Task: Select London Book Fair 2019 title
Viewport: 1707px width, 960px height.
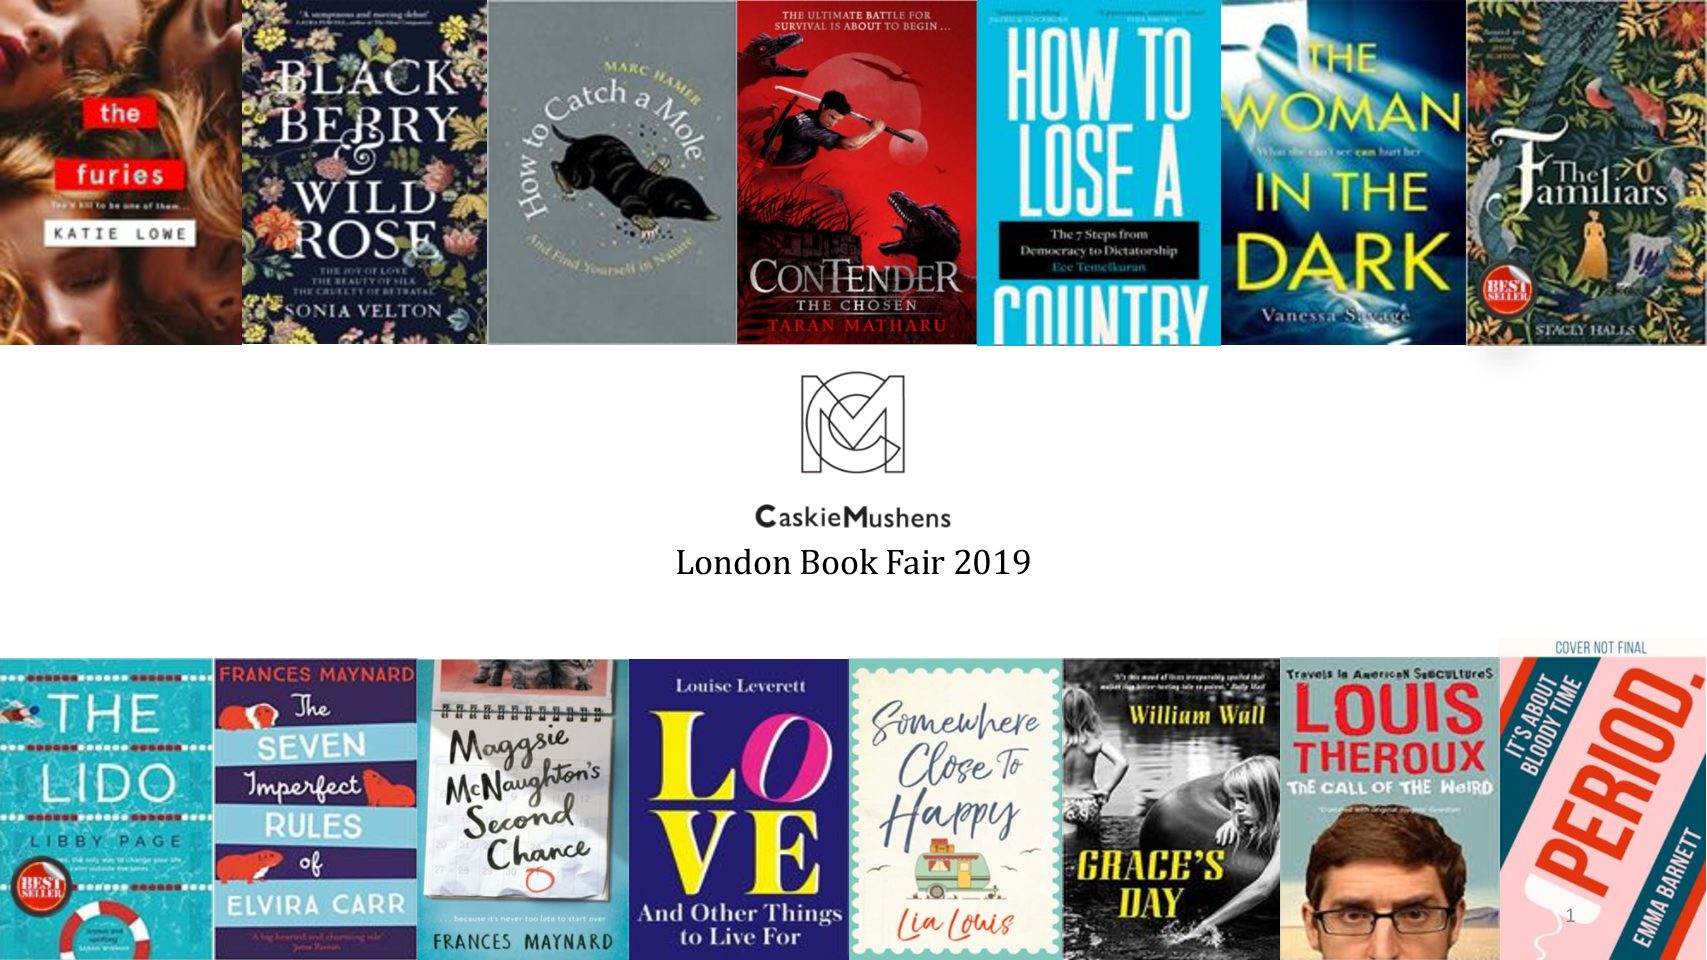Action: pyautogui.click(x=853, y=562)
